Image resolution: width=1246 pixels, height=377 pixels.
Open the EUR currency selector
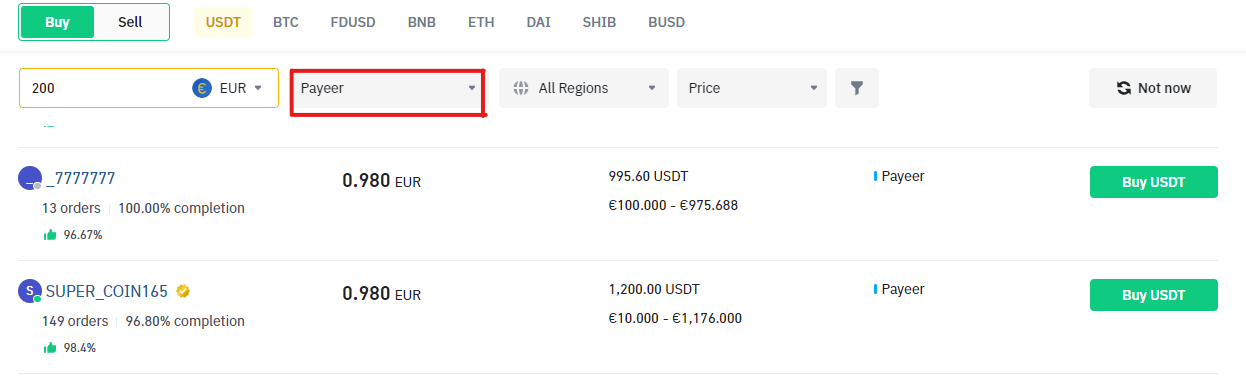(x=227, y=88)
